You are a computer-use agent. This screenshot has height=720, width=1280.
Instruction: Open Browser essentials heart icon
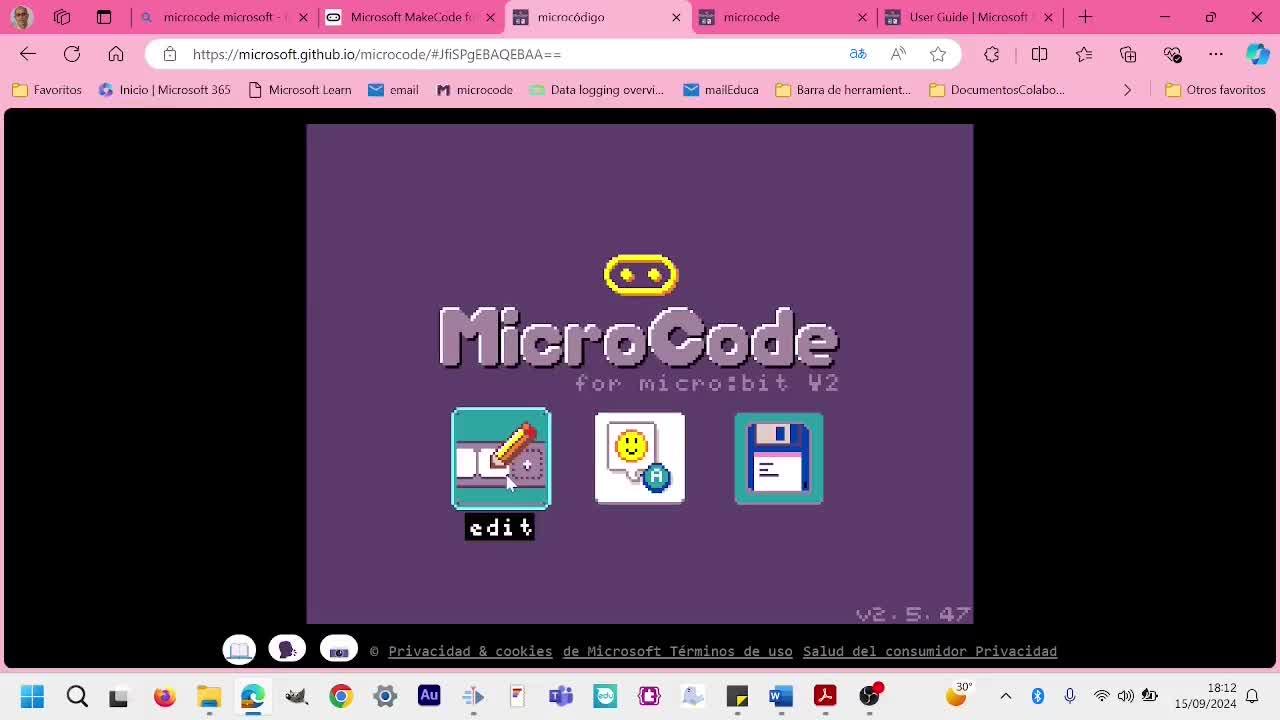[1173, 54]
